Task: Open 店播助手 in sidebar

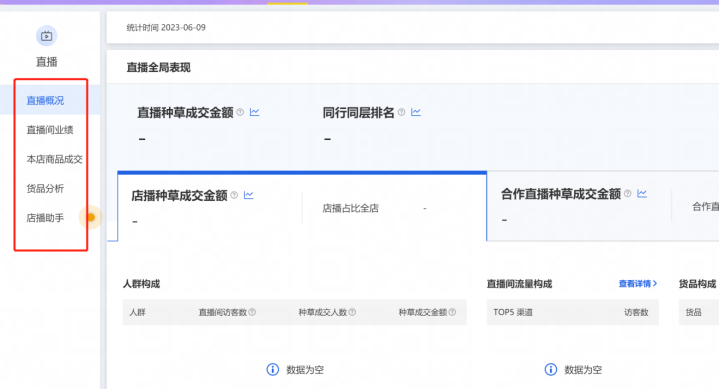Action: pyautogui.click(x=45, y=218)
